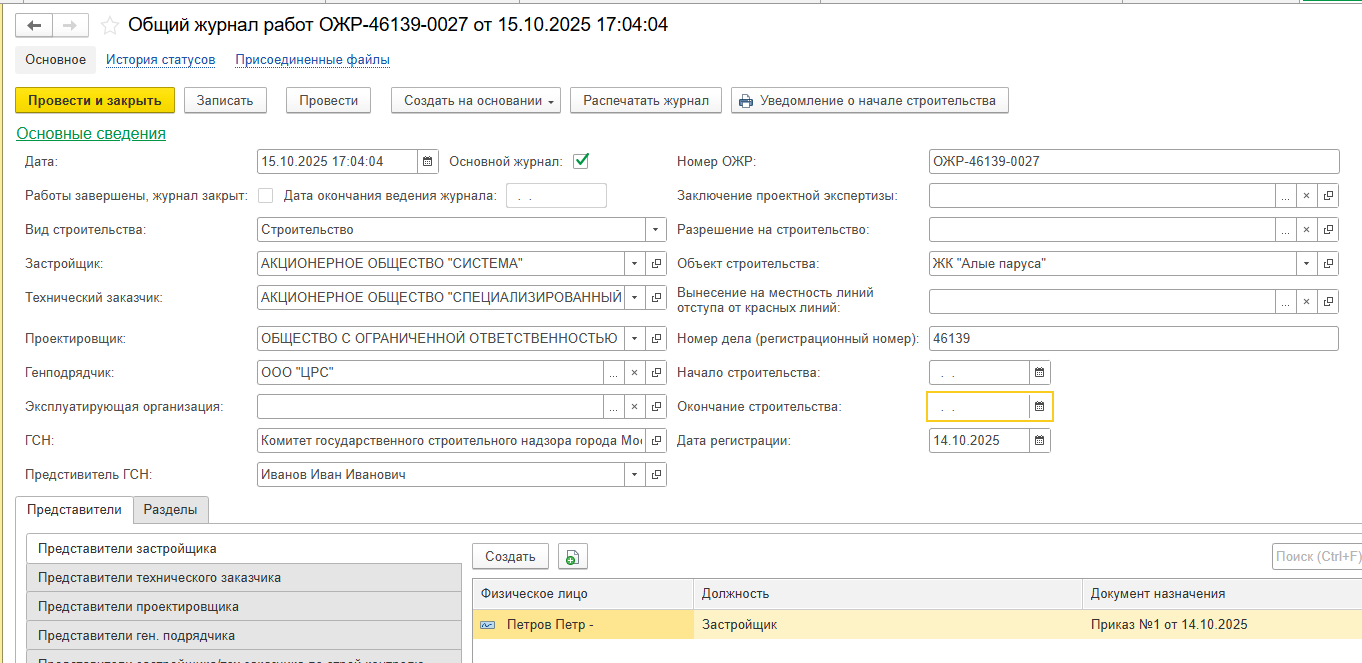This screenshot has height=663, width=1362.
Task: Click green add-copy icon next to Создать
Action: 573,557
